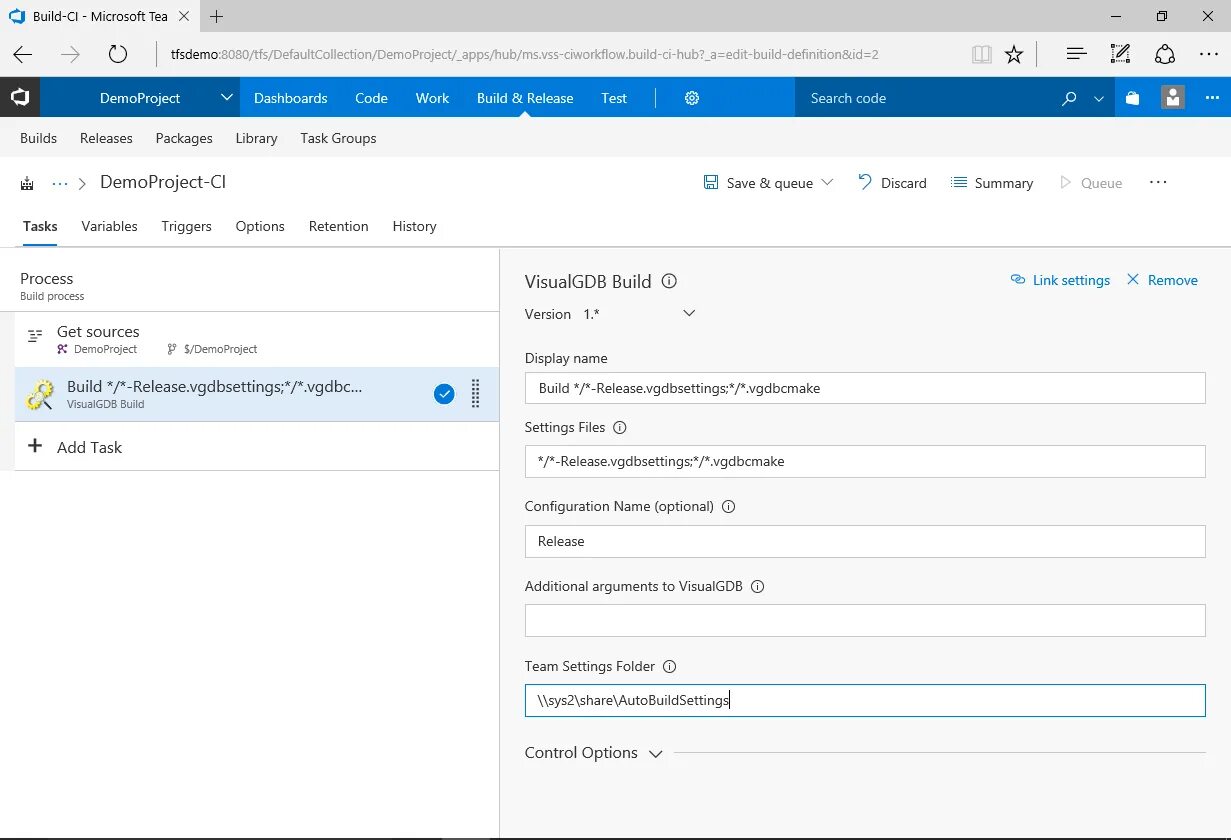Open the Triggers tab
The height and width of the screenshot is (840, 1231).
click(x=186, y=226)
